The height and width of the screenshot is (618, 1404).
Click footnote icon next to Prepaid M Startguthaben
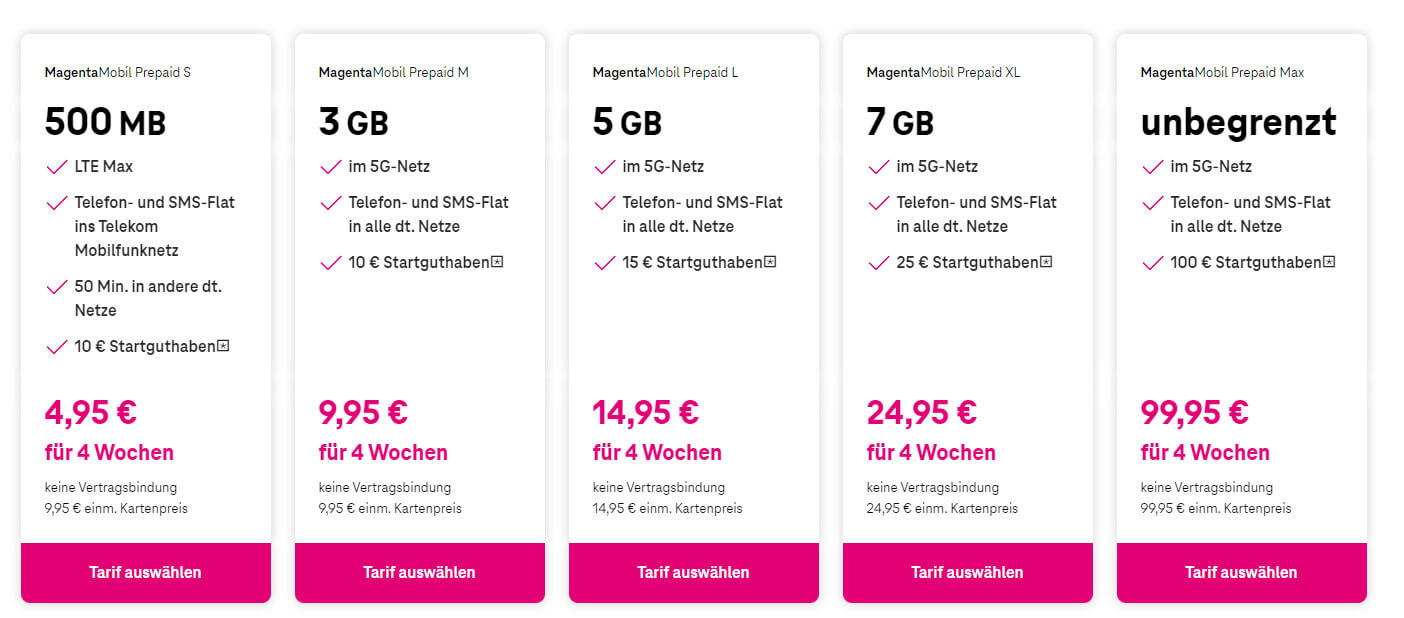click(497, 262)
